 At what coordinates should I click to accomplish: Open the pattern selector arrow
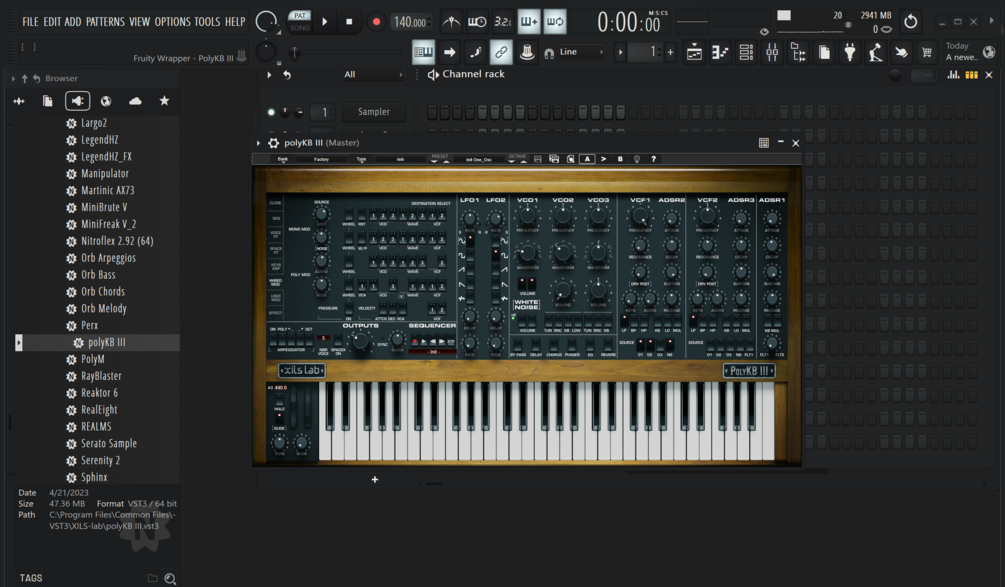pyautogui.click(x=620, y=52)
